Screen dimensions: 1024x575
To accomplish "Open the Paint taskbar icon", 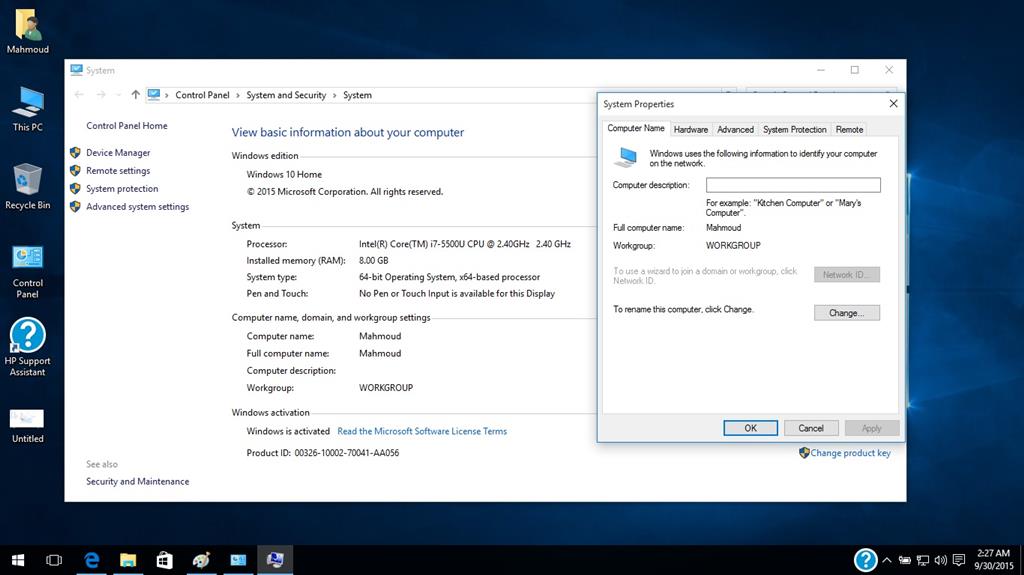I will (x=201, y=560).
